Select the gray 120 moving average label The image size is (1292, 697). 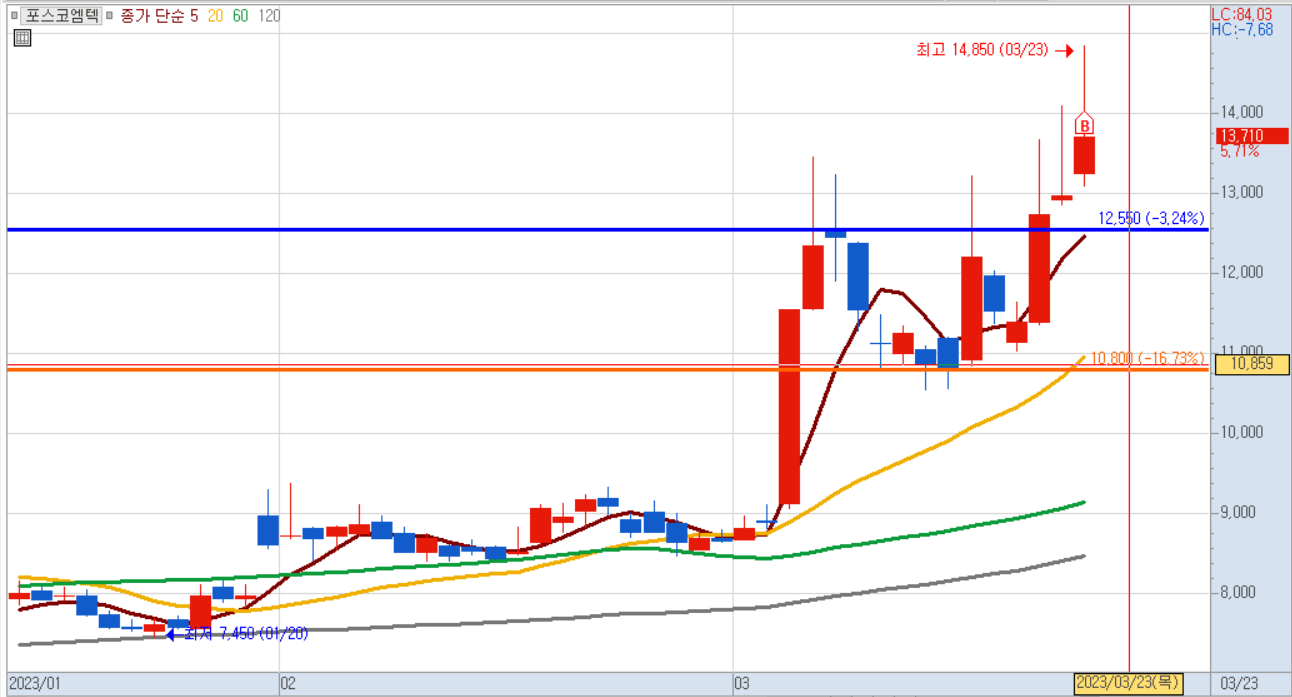click(269, 16)
